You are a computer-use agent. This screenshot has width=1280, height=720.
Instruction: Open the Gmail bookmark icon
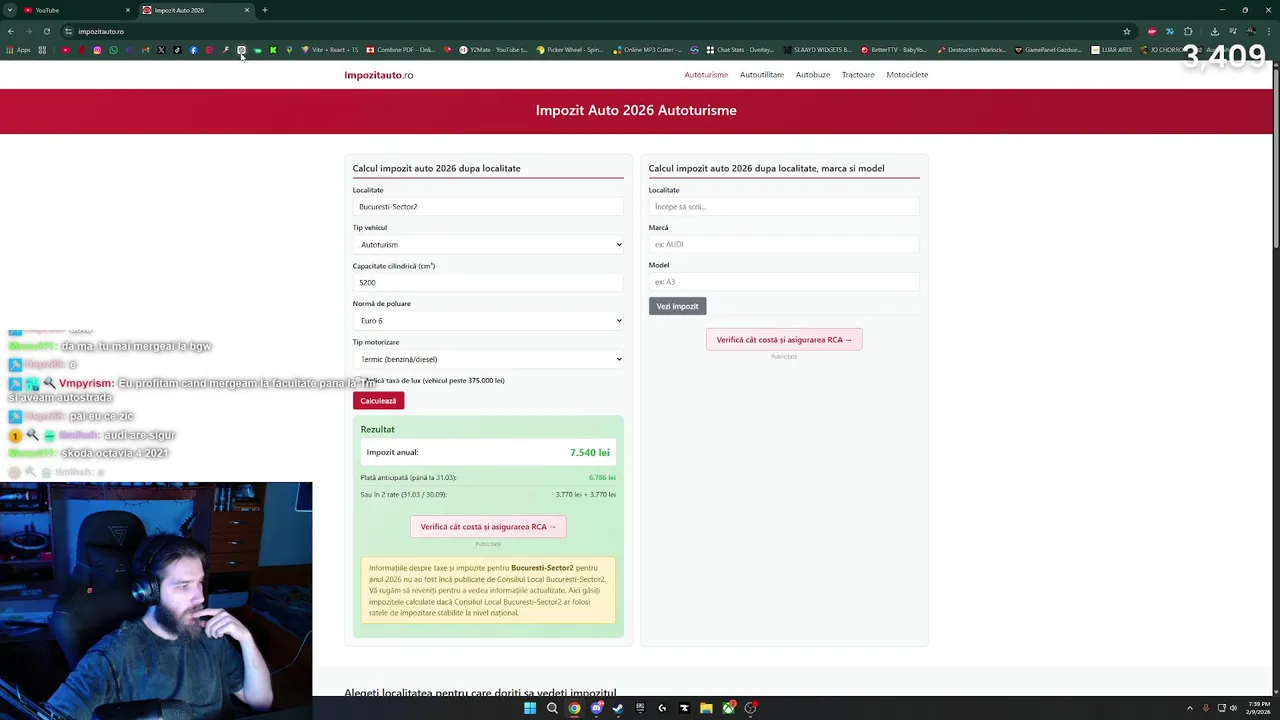pos(145,50)
